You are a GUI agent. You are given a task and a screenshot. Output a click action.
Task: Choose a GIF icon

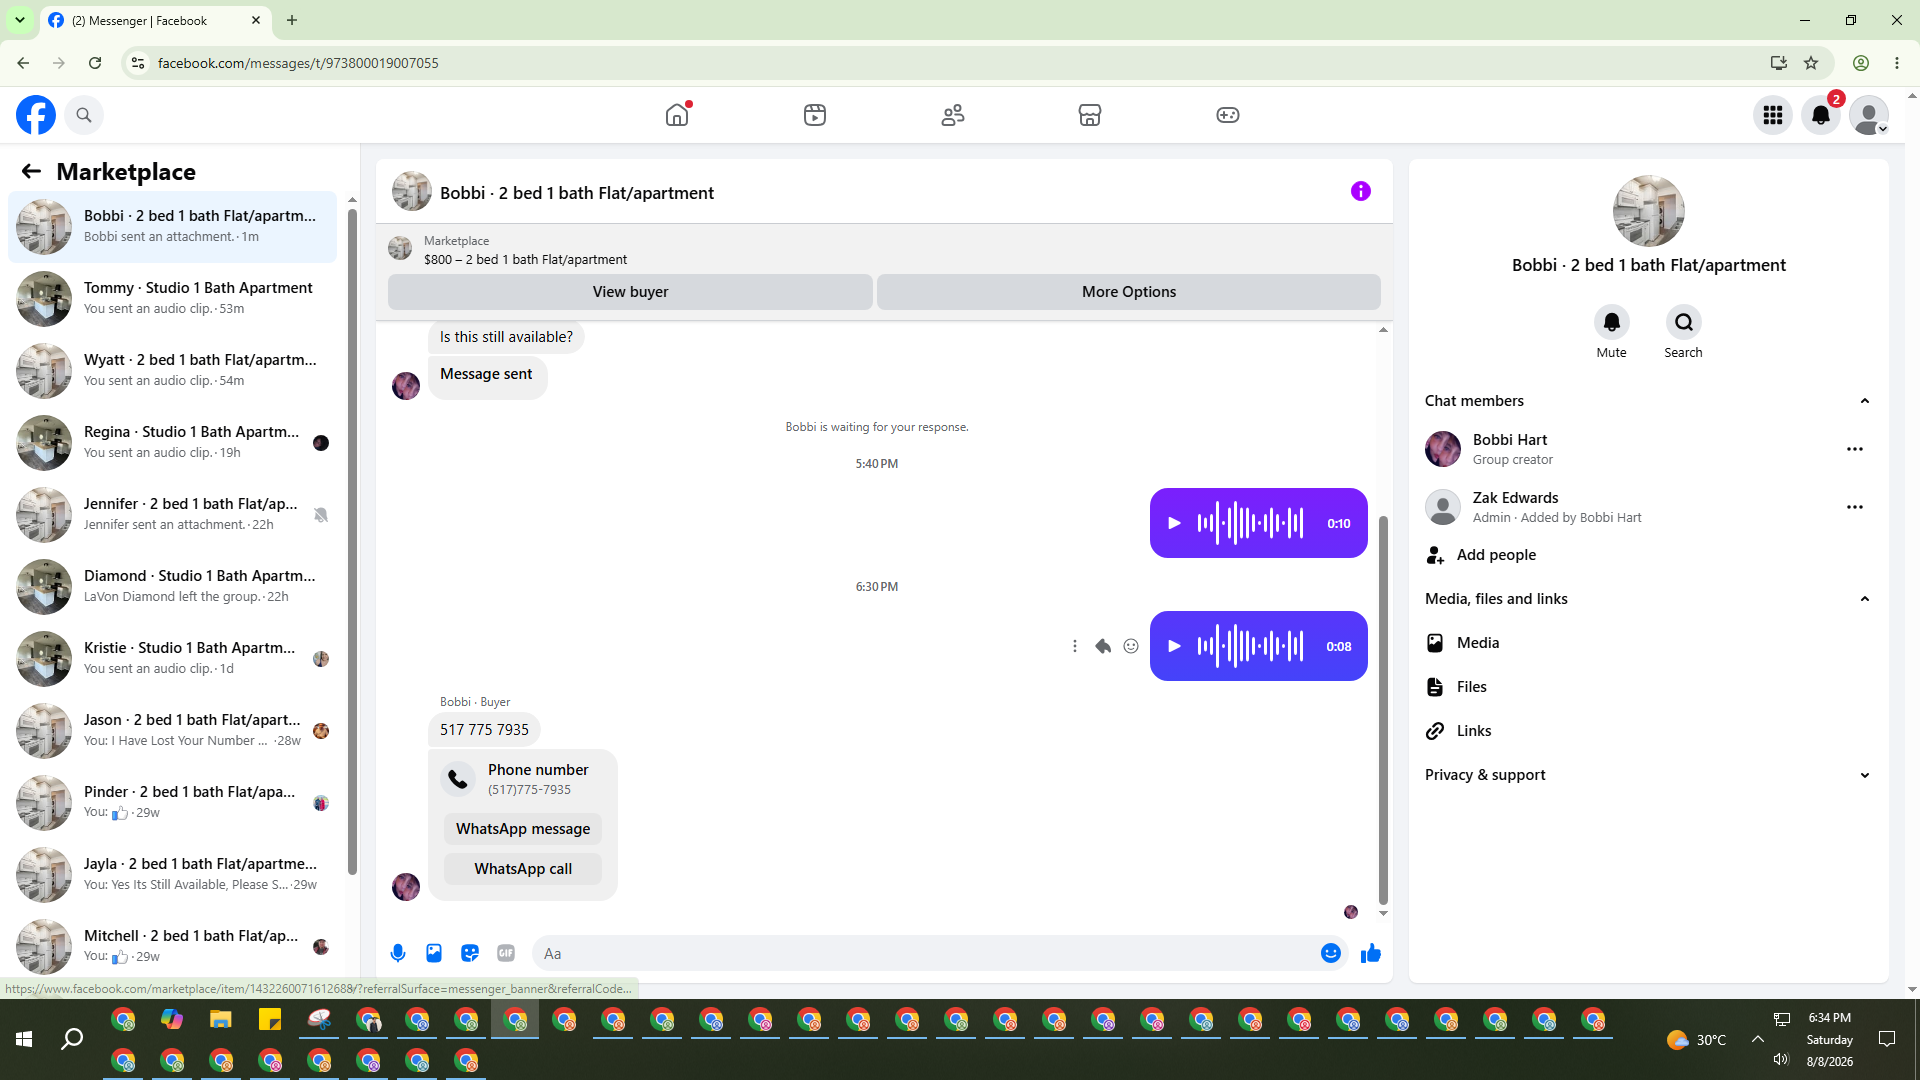click(x=506, y=953)
